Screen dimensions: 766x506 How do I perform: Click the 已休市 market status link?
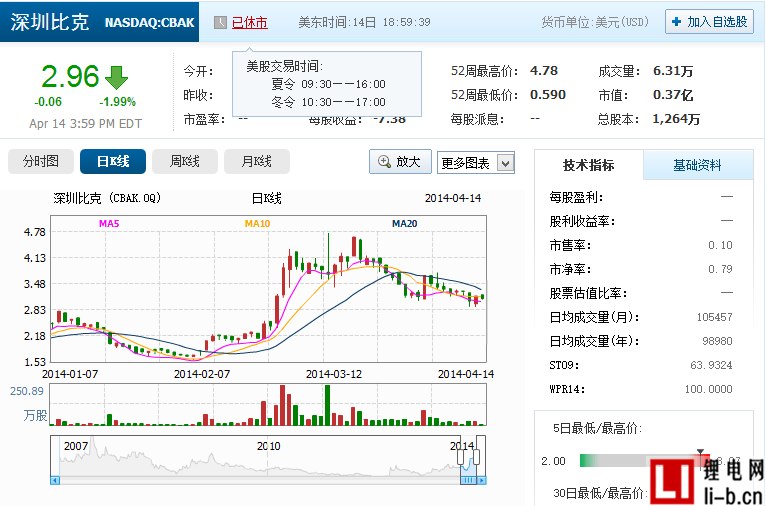(250, 22)
